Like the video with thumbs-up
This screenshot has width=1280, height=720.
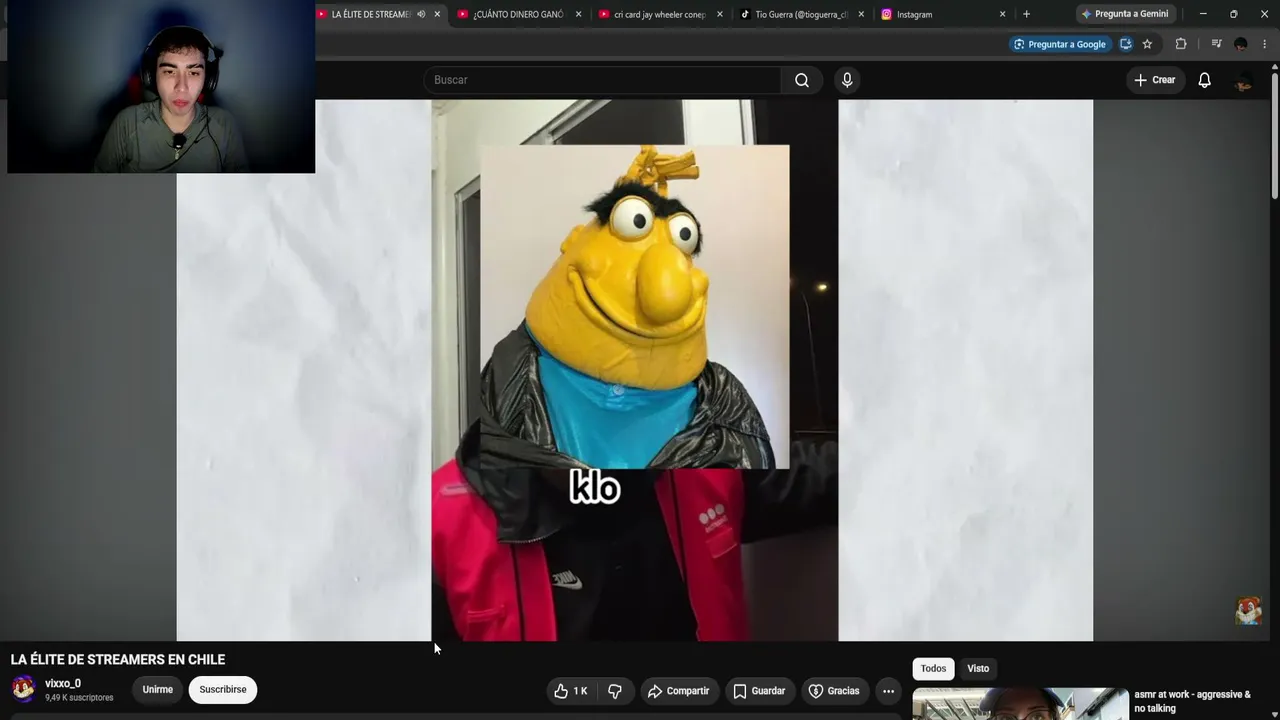[571, 691]
